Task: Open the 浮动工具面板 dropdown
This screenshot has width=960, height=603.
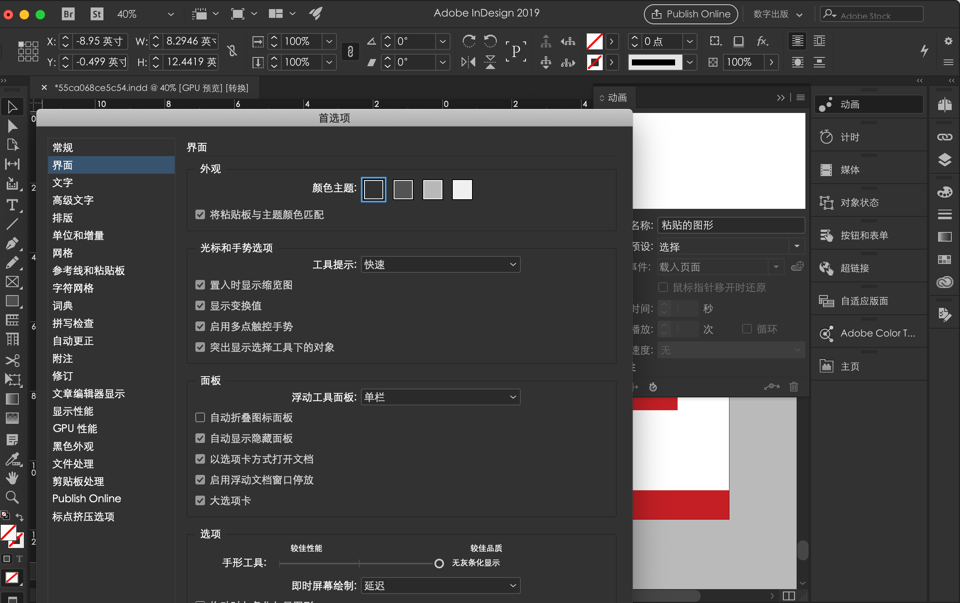Action: click(x=440, y=397)
